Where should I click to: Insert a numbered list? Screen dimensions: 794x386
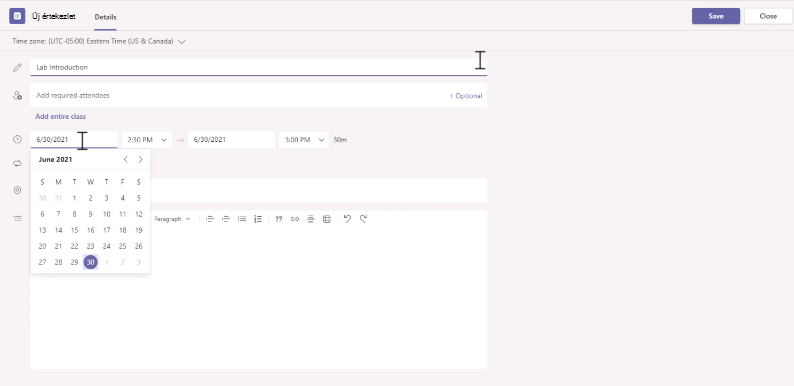258,219
